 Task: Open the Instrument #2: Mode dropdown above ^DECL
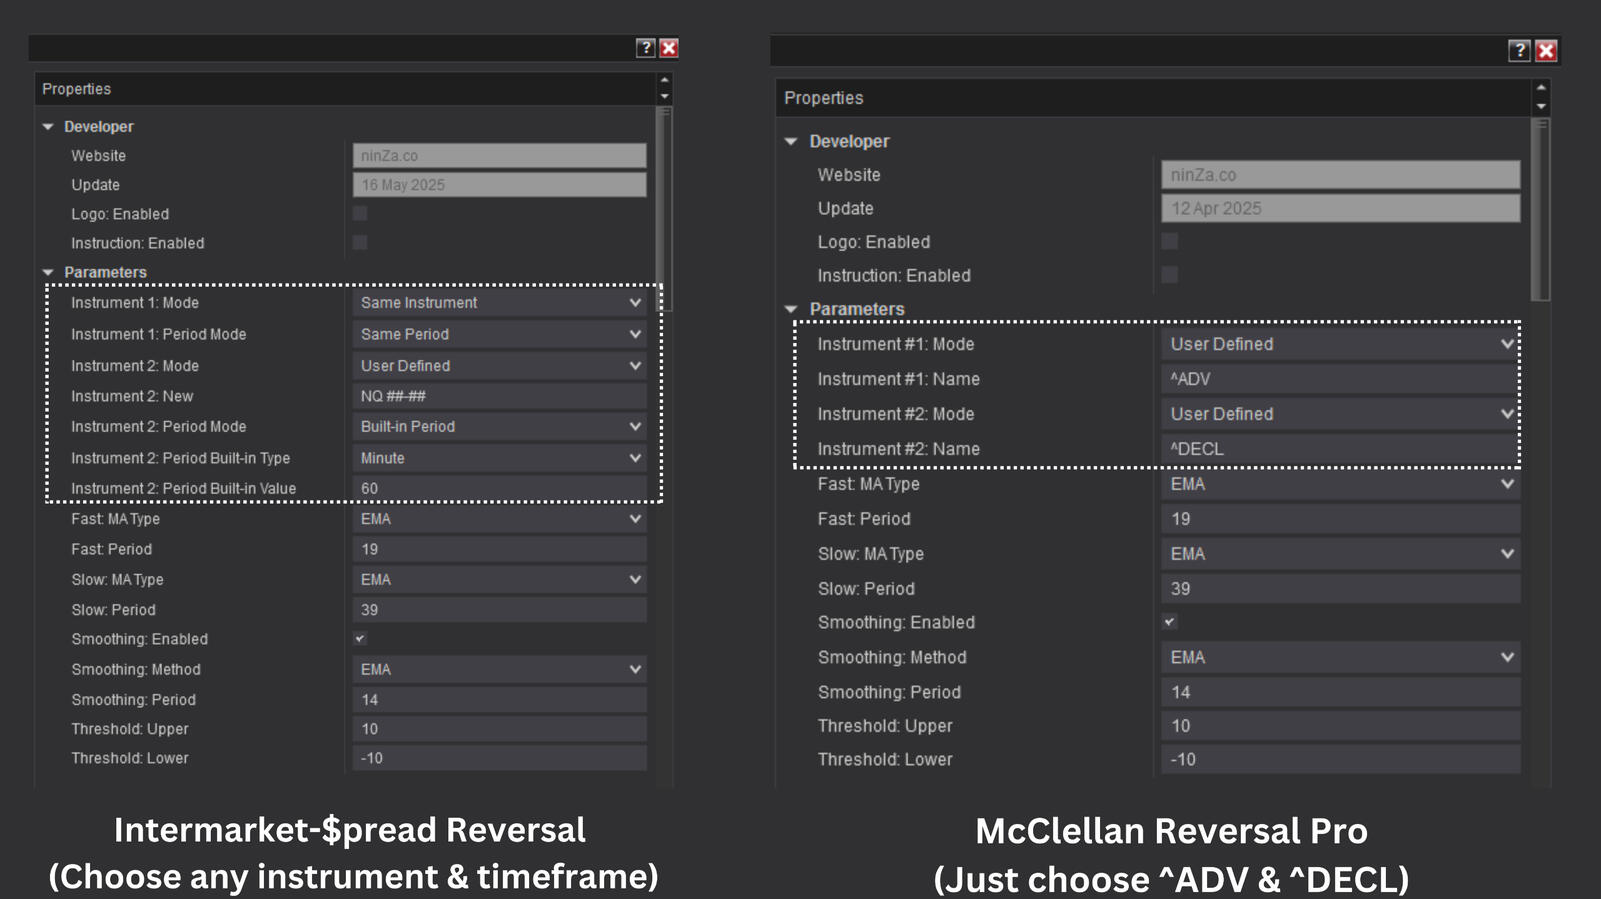(1340, 414)
